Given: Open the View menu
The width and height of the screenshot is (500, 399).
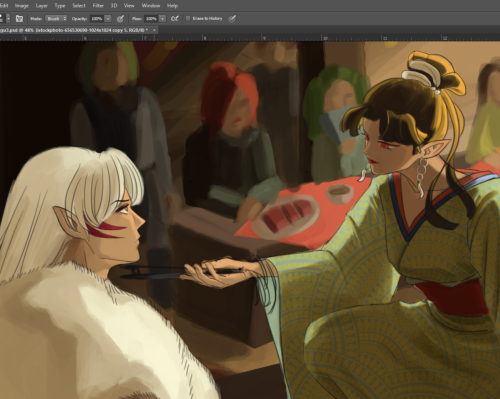Looking at the screenshot, I should [x=129, y=6].
